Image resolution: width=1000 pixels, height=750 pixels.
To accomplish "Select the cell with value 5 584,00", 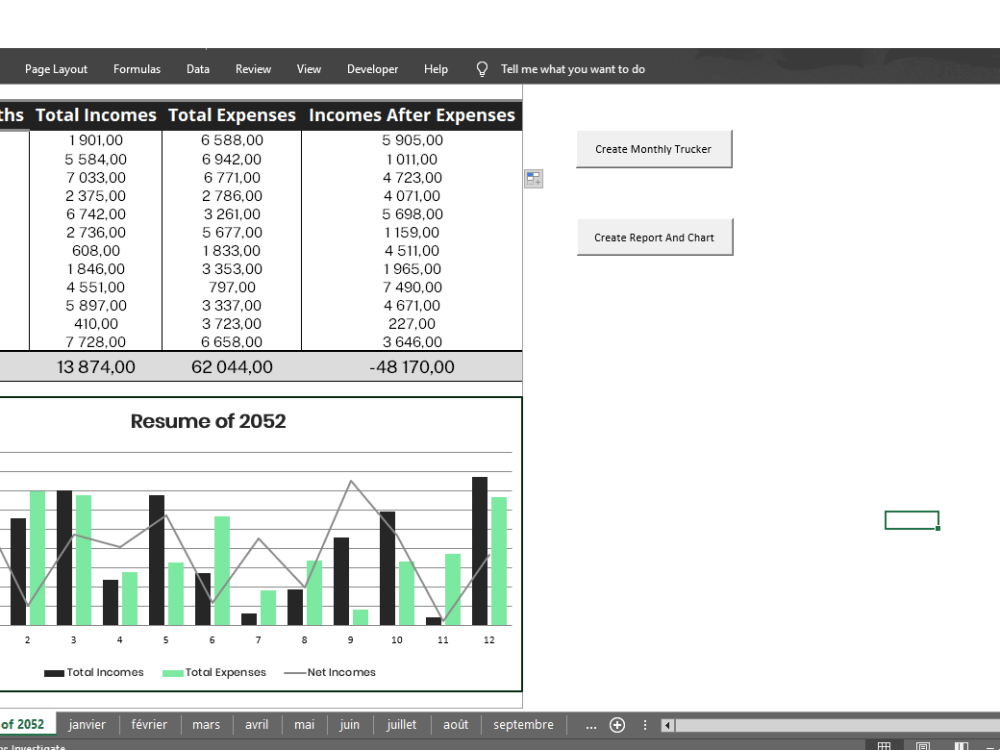I will tap(96, 159).
